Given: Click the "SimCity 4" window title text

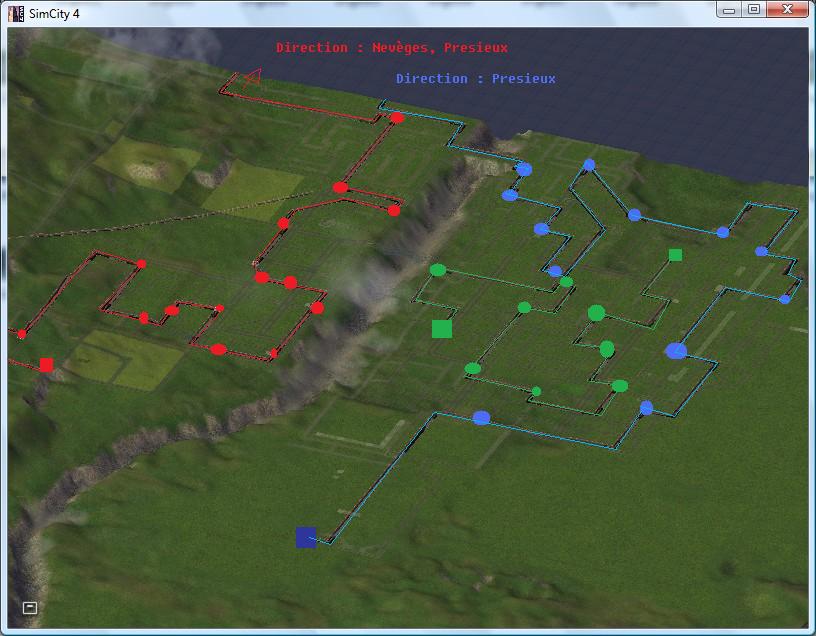Looking at the screenshot, I should click(55, 11).
